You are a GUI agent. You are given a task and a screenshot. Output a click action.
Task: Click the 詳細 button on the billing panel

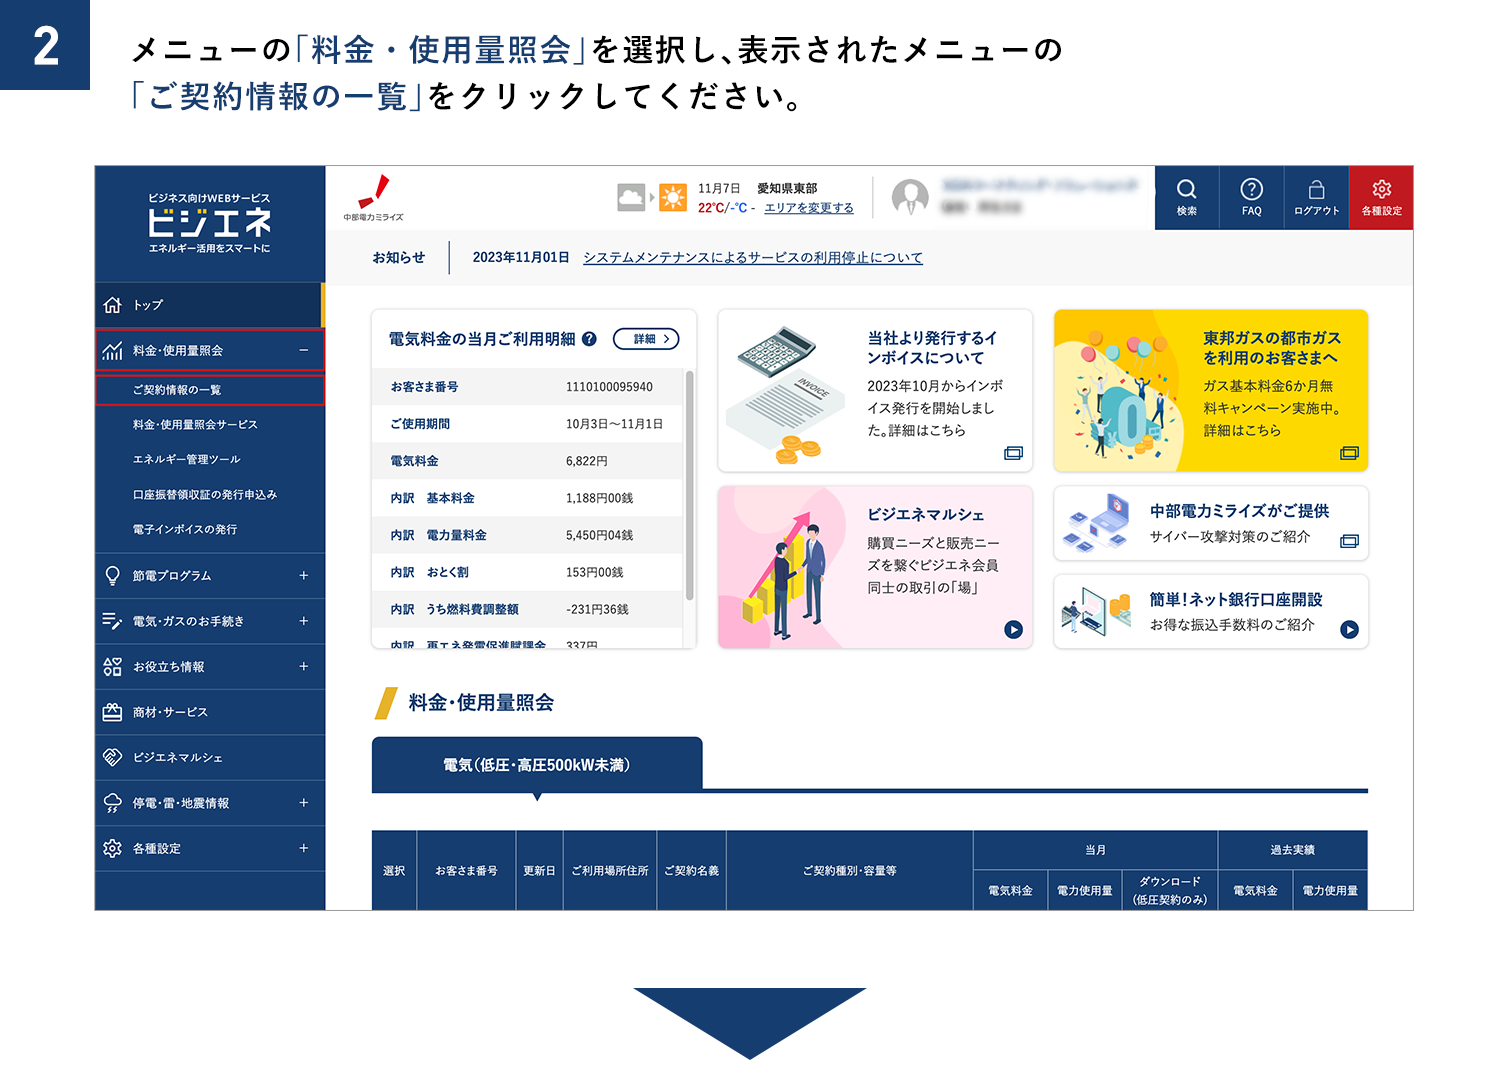pos(646,339)
